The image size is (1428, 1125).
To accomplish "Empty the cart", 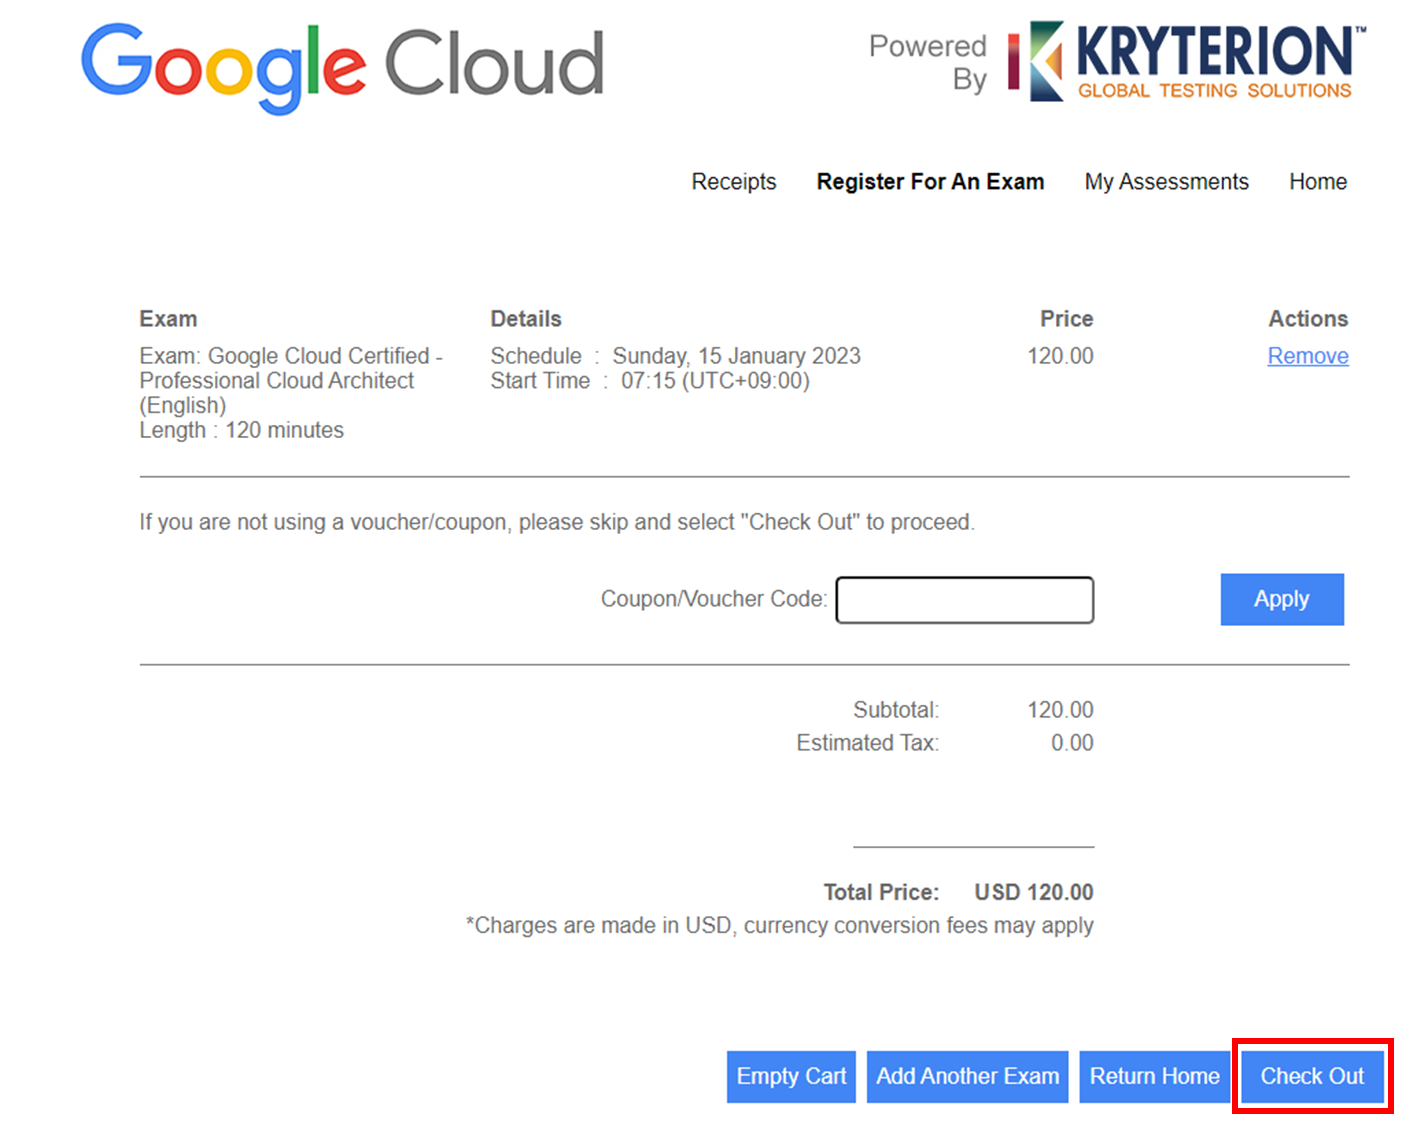I will click(791, 1077).
